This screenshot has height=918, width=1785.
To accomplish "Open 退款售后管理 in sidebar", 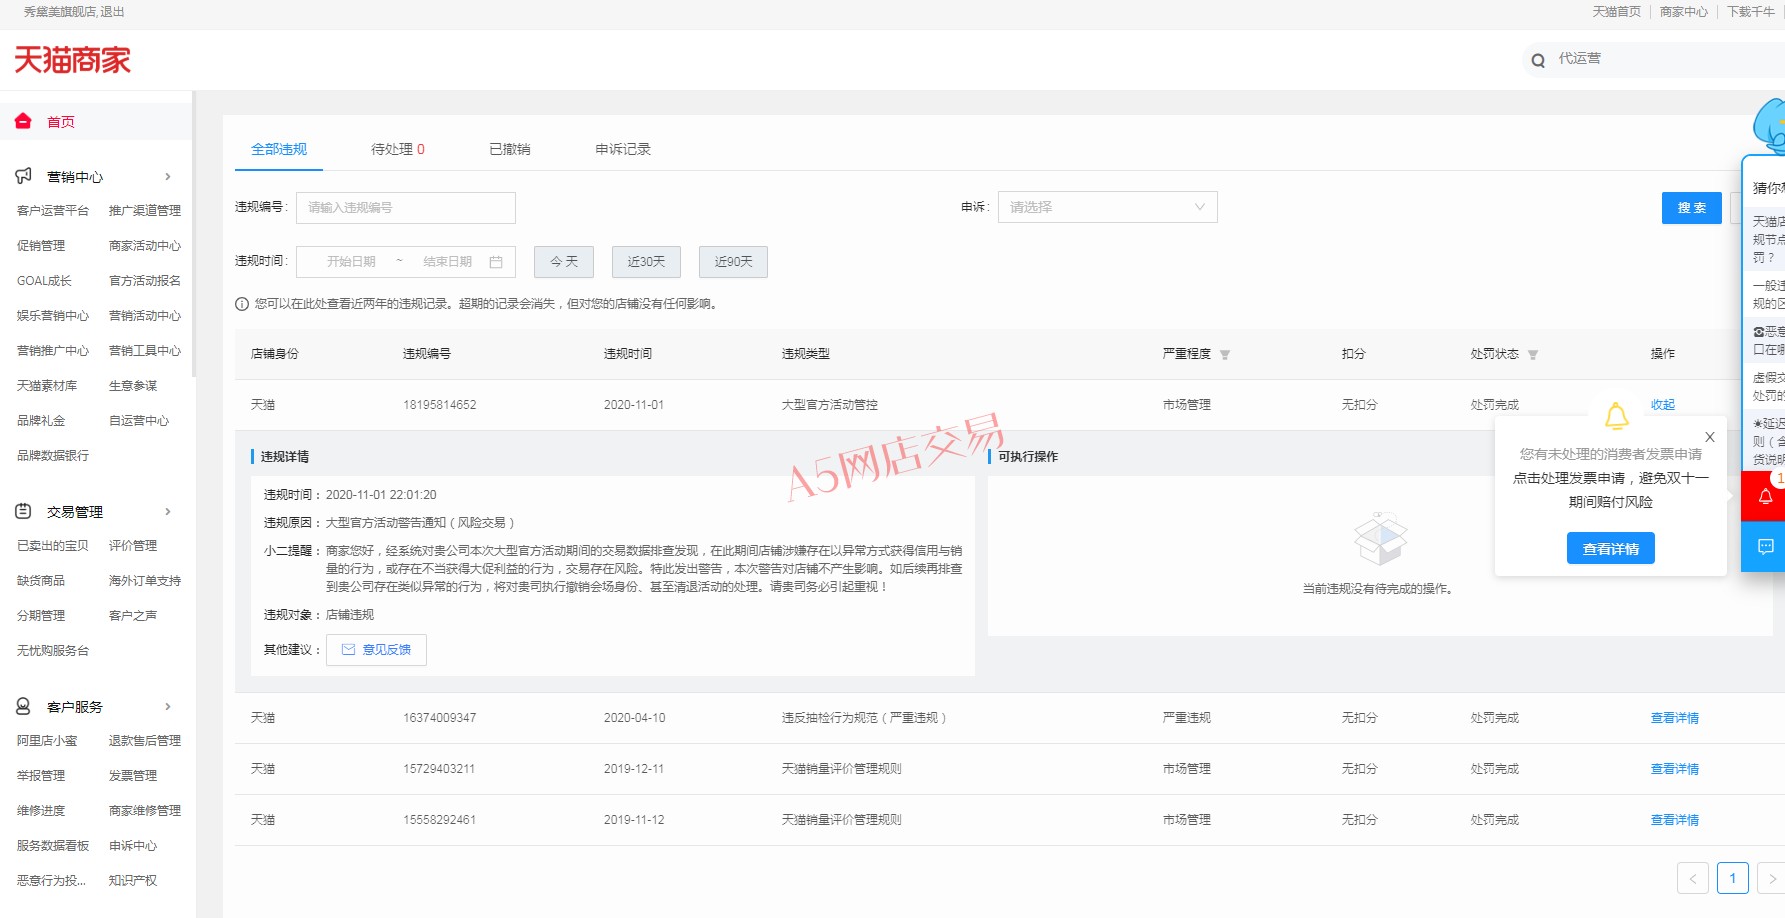I will click(x=145, y=741).
